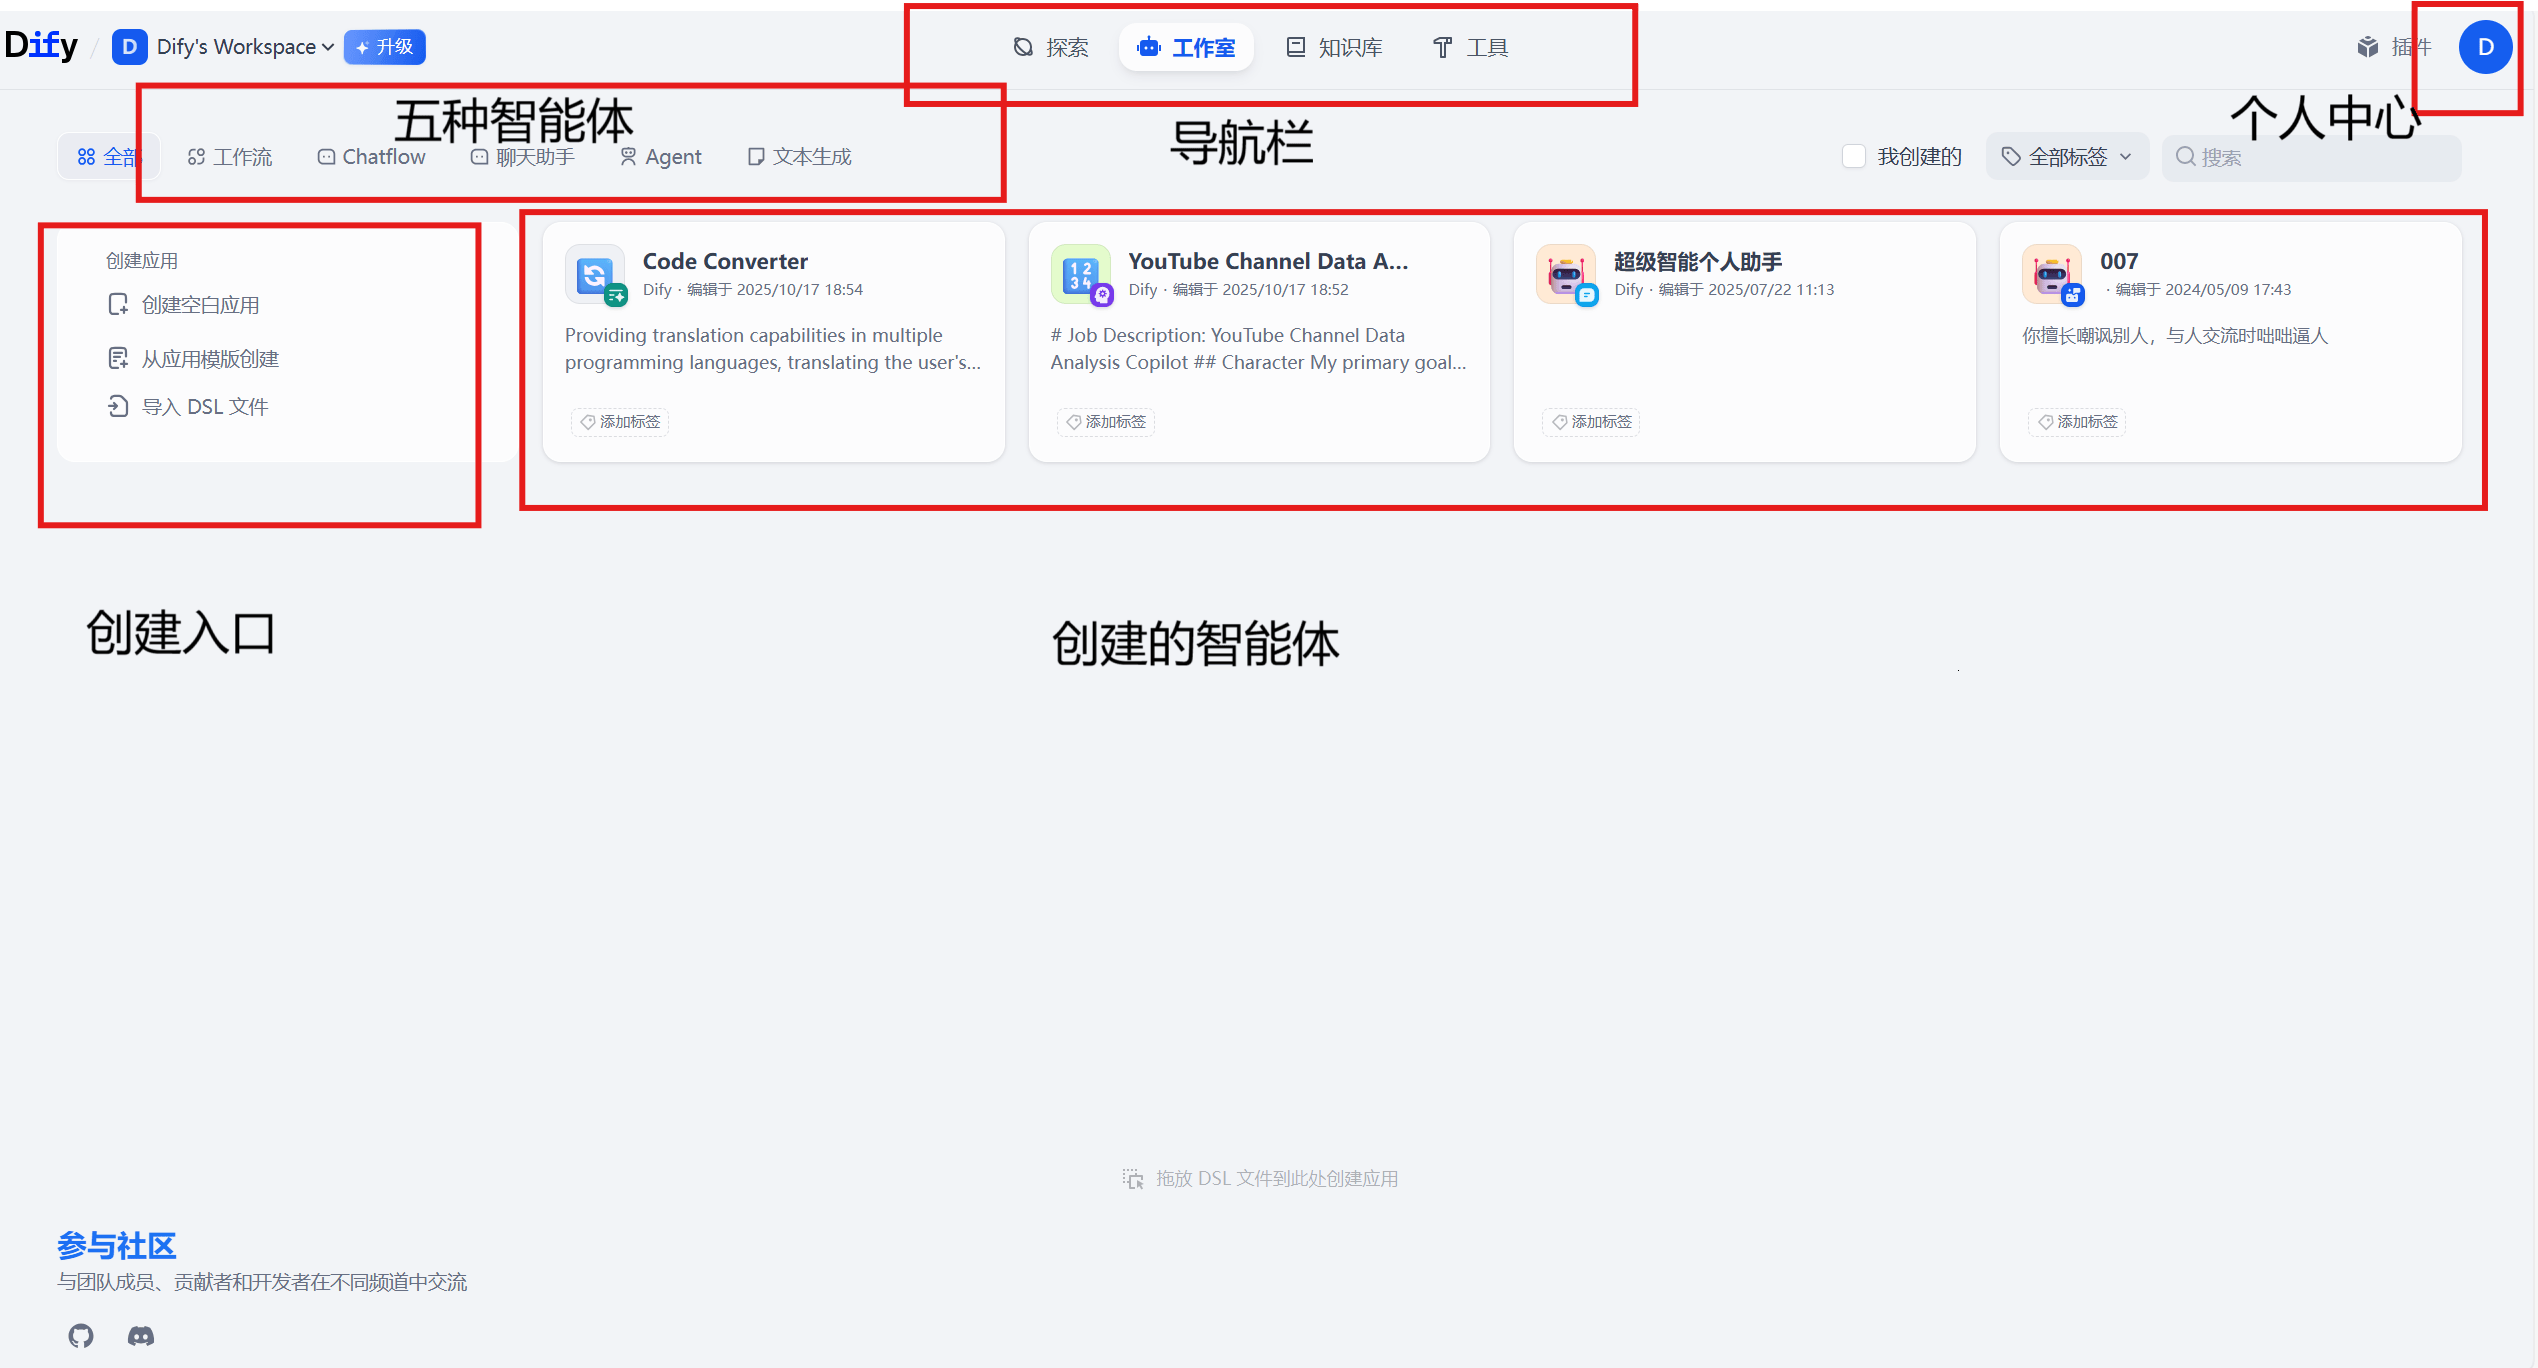Click the Code Converter description text
2538x1368 pixels.
773,349
